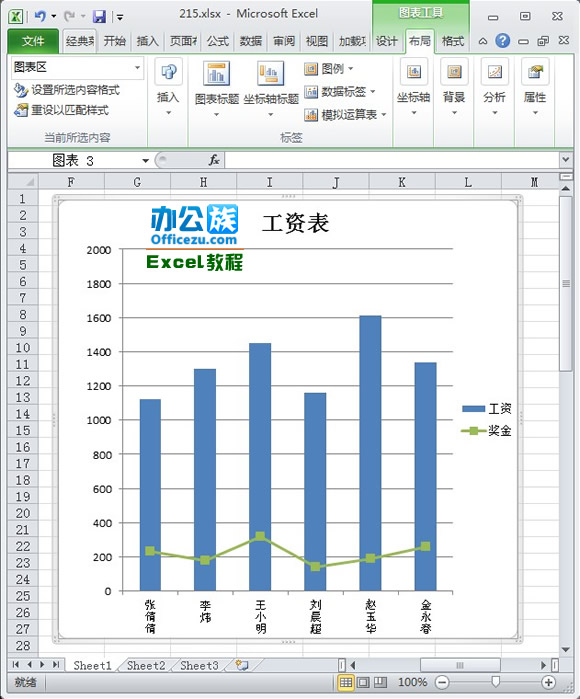Click the 数据标签 data labels icon

[x=311, y=92]
